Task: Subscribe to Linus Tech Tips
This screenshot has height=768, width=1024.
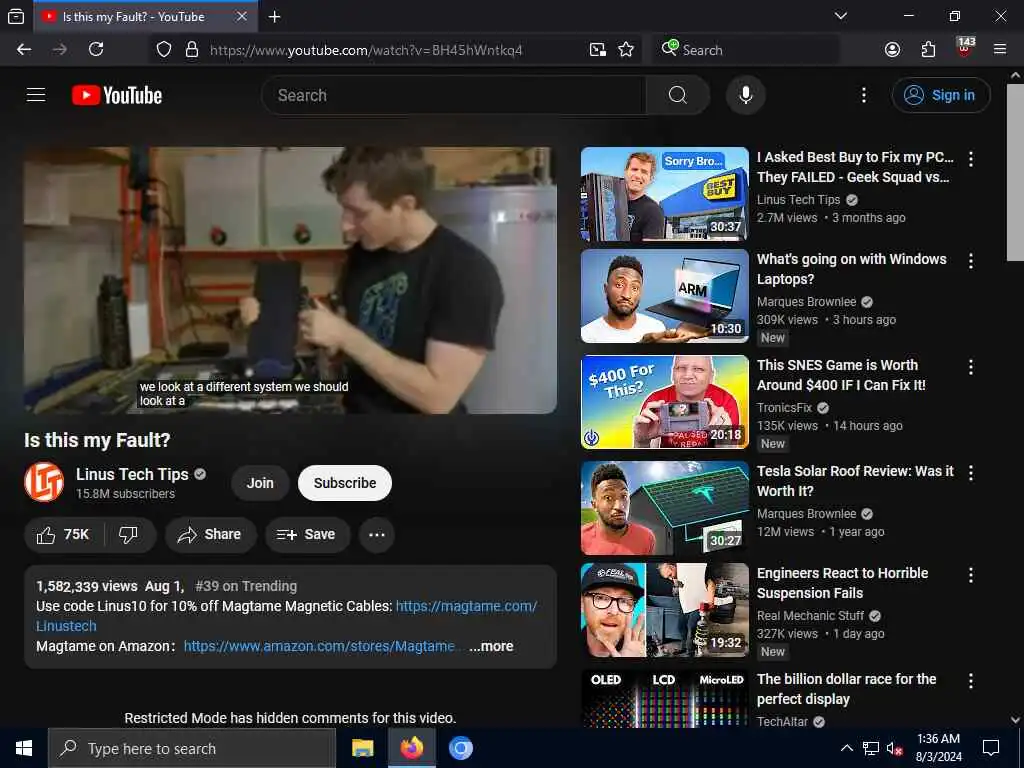Action: pos(345,483)
